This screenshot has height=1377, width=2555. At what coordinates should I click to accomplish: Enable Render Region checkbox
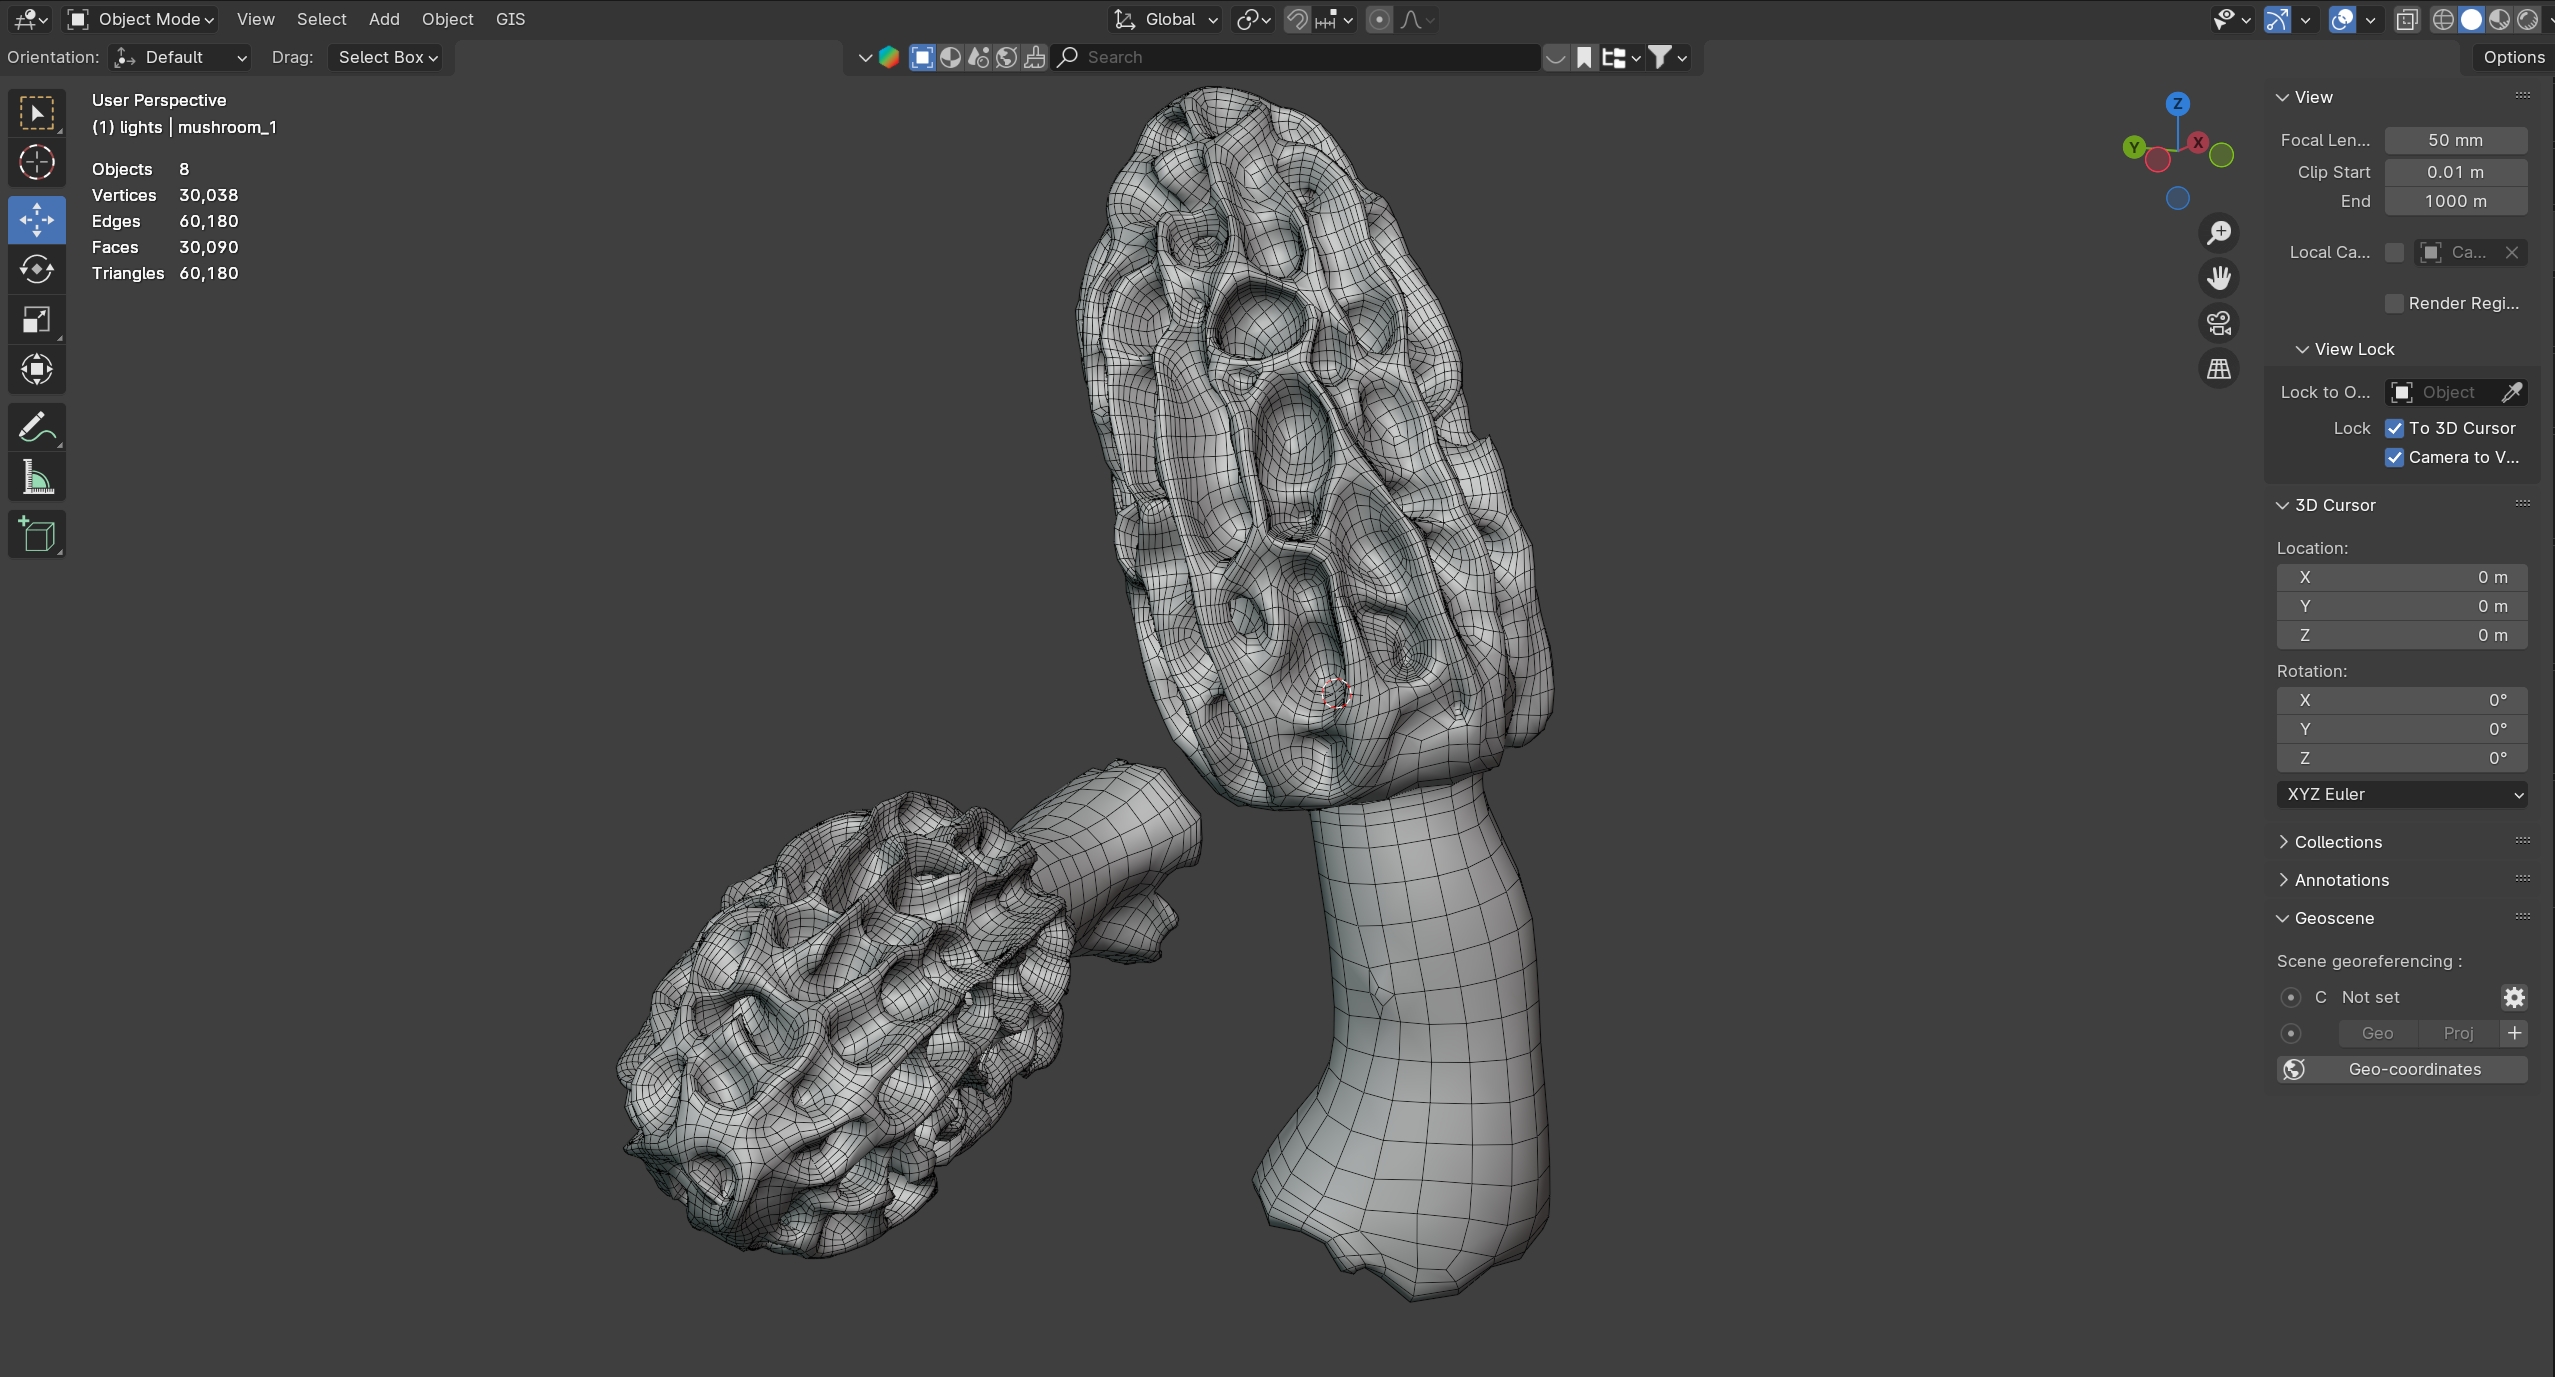[x=2394, y=303]
